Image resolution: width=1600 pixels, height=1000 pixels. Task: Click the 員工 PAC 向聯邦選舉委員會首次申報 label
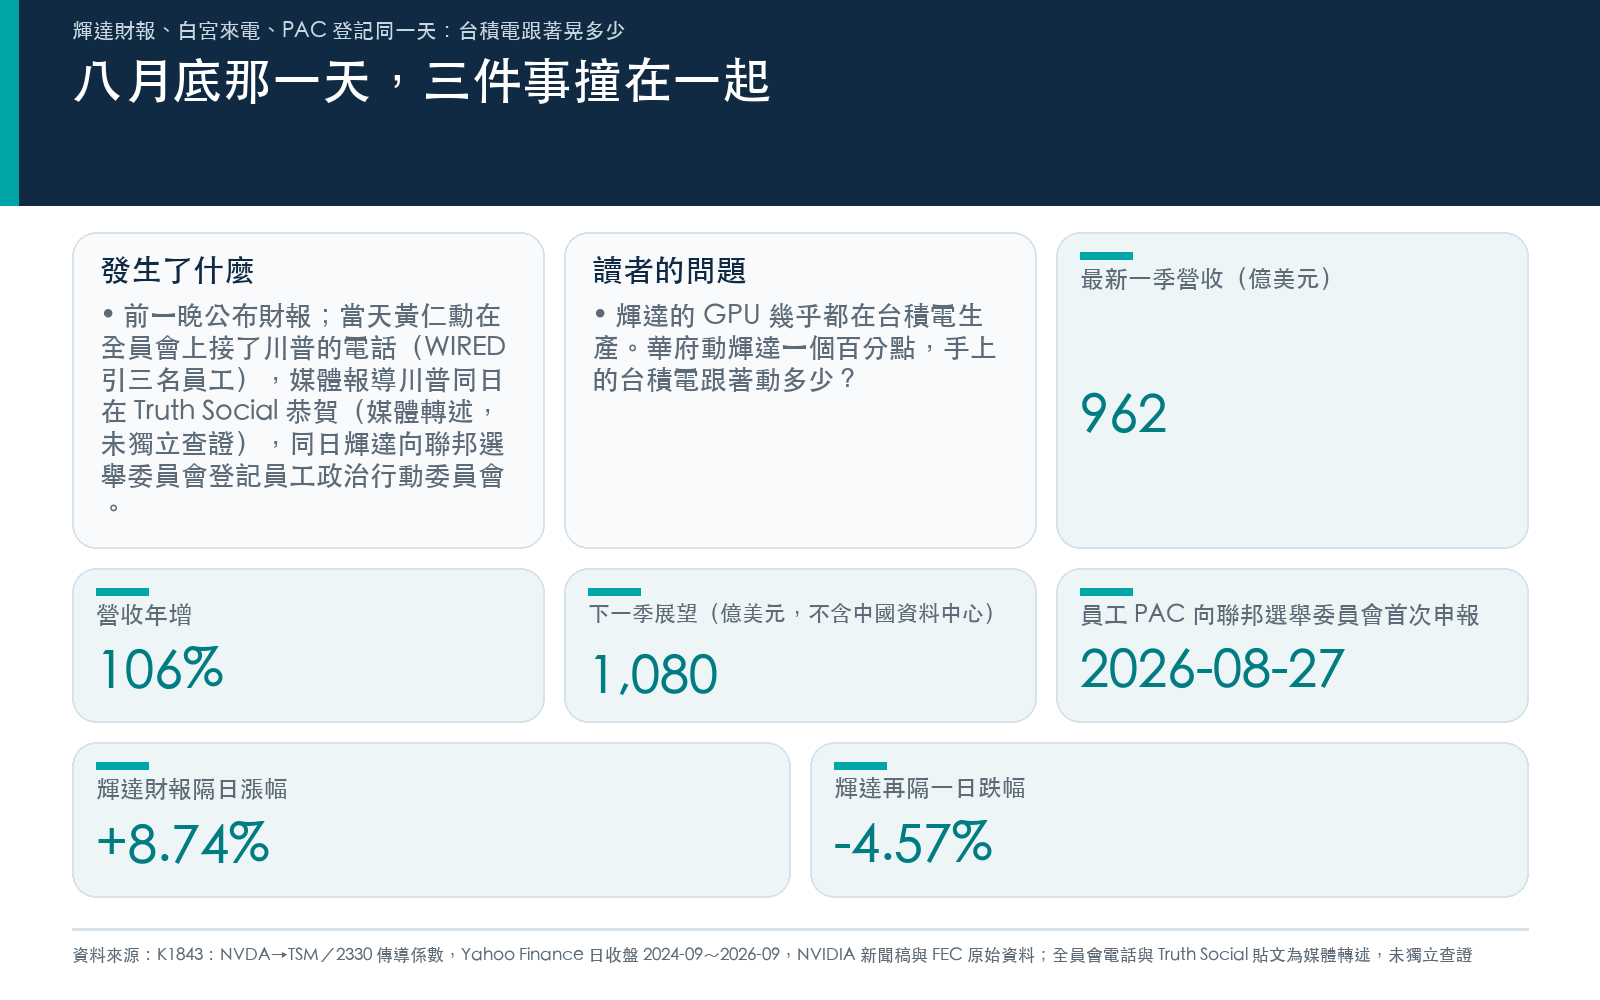click(x=1280, y=615)
